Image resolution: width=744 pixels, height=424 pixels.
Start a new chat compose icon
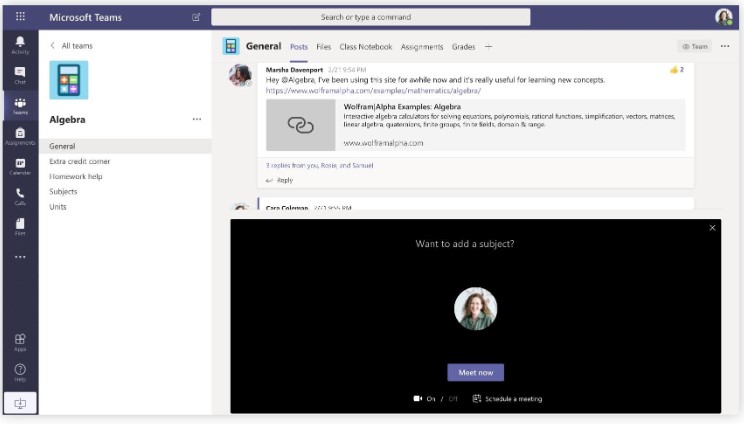tap(196, 18)
